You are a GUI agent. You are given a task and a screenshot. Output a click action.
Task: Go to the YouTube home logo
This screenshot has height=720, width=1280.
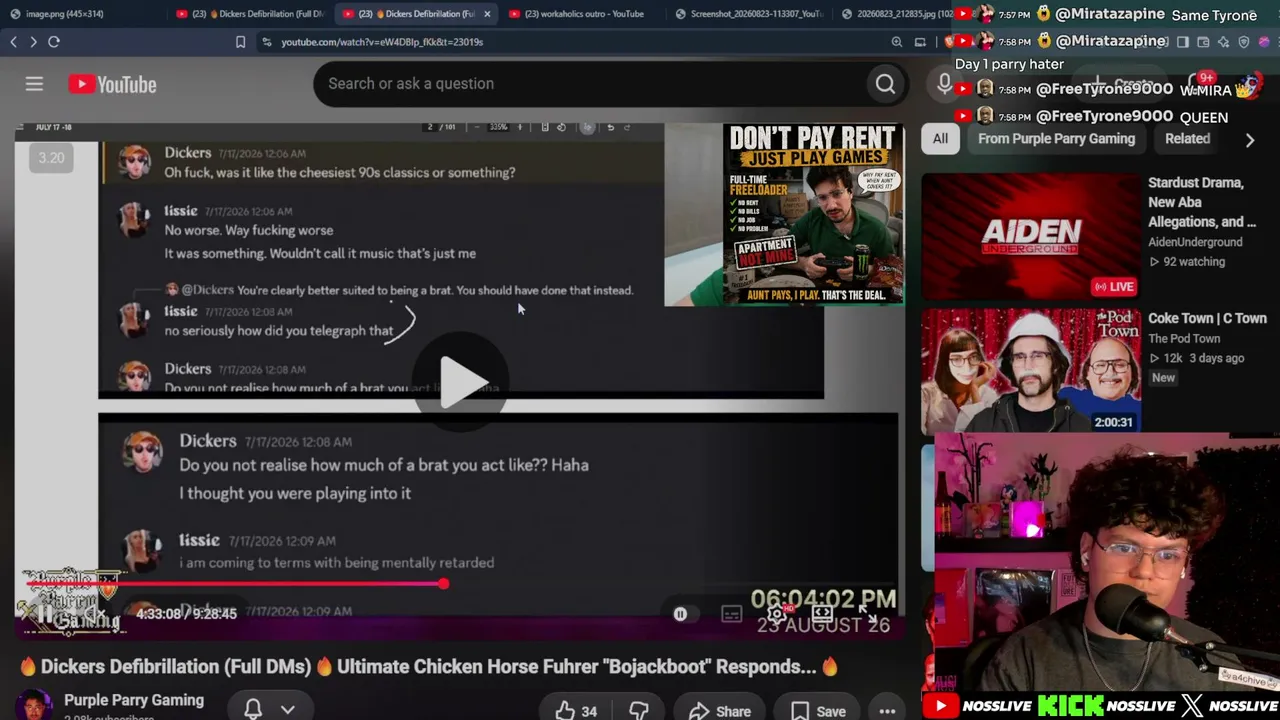[112, 85]
